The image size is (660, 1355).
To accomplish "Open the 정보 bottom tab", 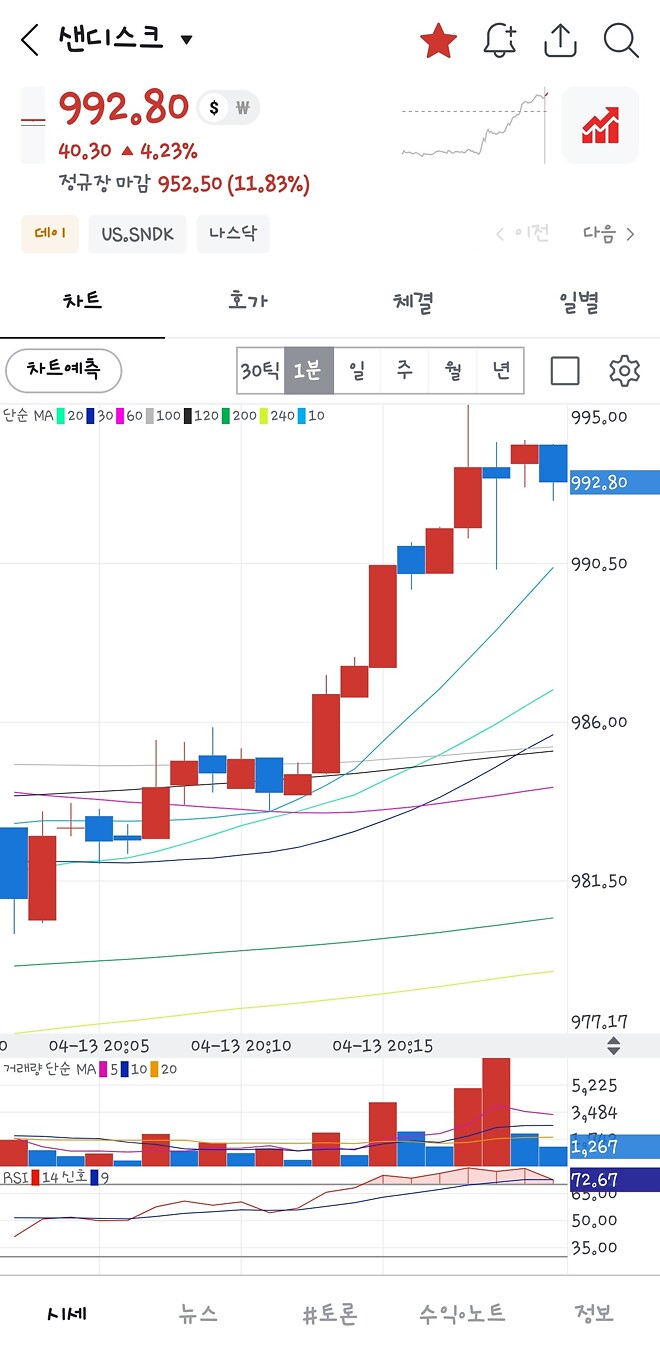I will point(594,1313).
